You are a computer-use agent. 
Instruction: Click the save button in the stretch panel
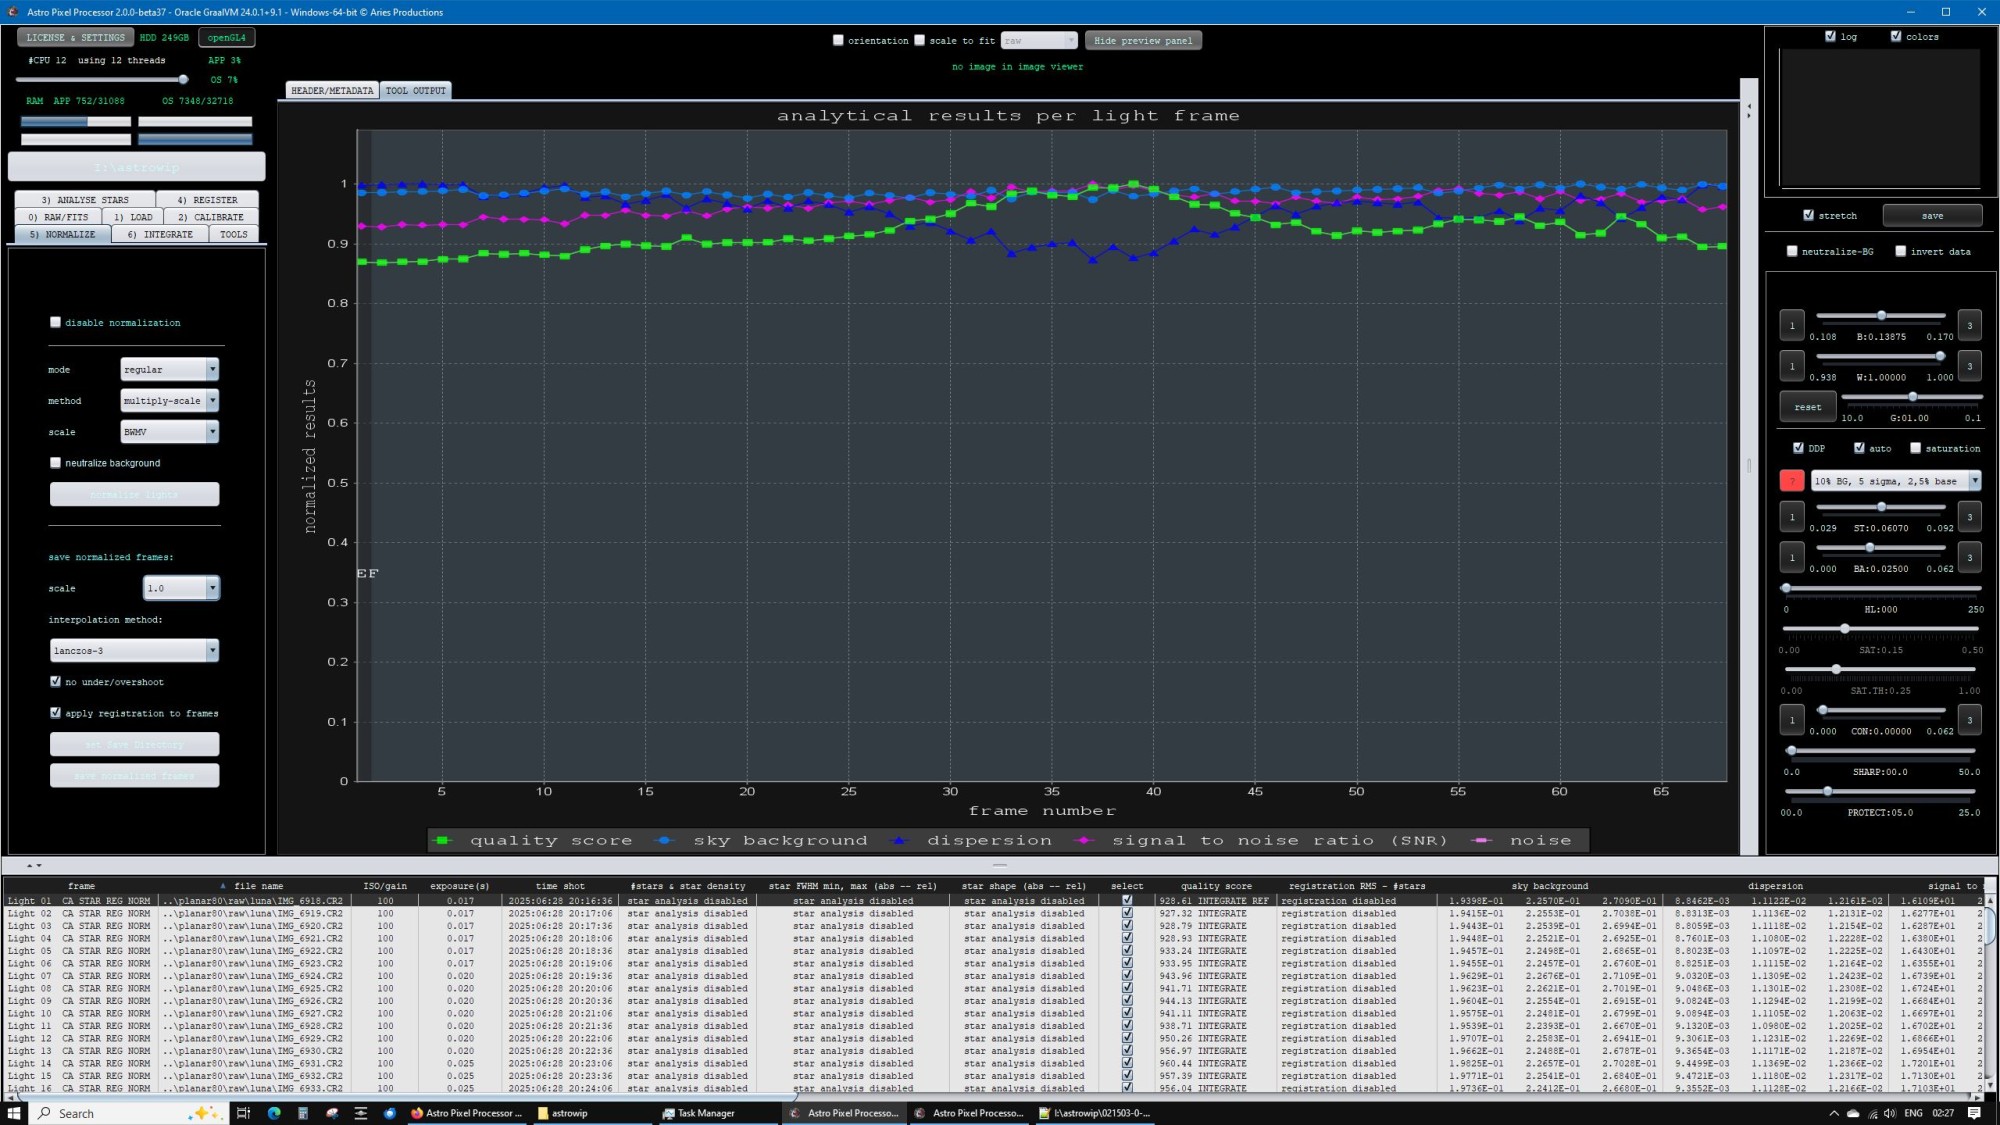pyautogui.click(x=1931, y=215)
